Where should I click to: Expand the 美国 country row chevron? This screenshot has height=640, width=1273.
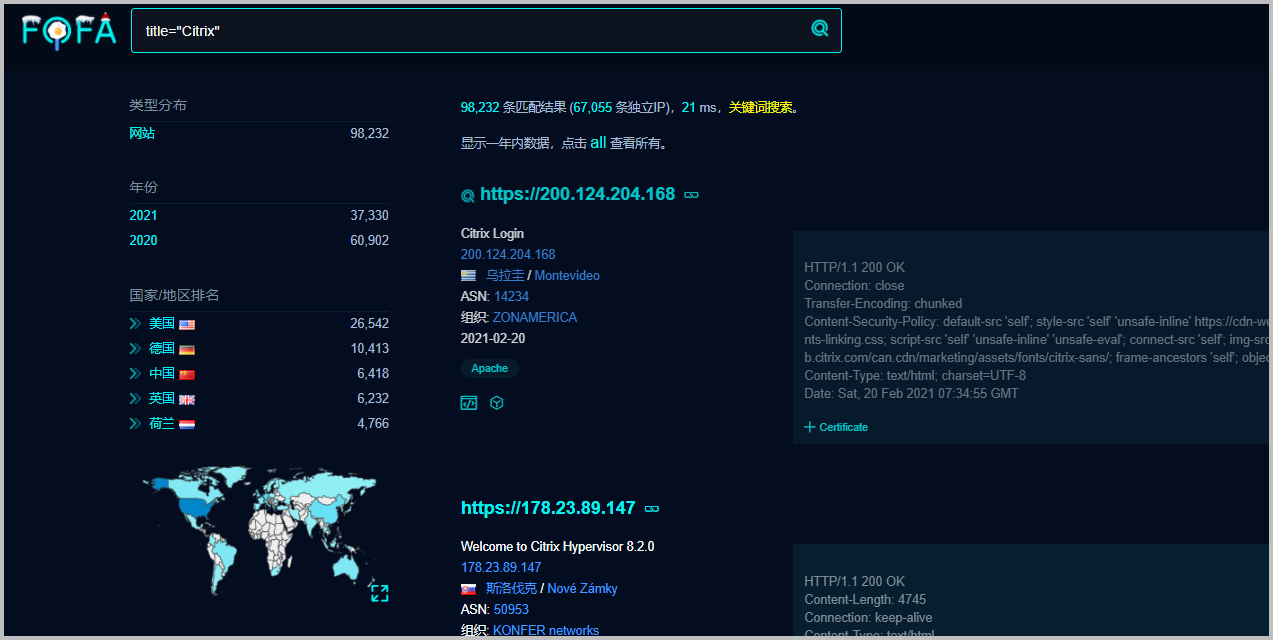pyautogui.click(x=135, y=324)
